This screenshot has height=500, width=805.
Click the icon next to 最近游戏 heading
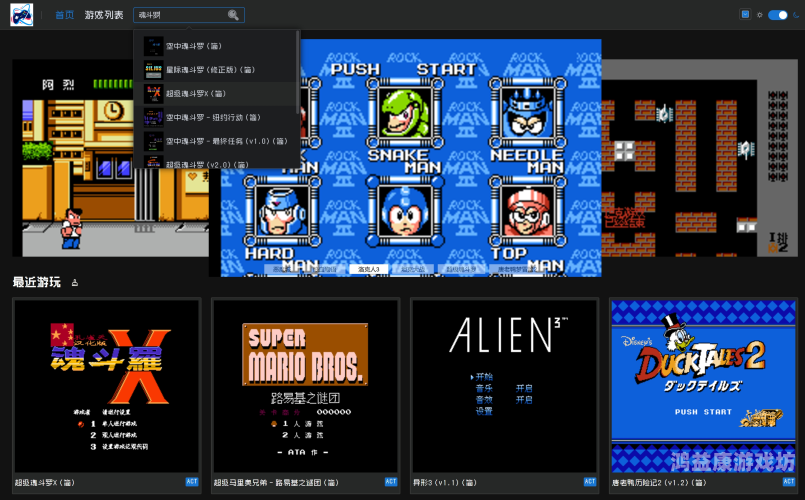coord(75,283)
